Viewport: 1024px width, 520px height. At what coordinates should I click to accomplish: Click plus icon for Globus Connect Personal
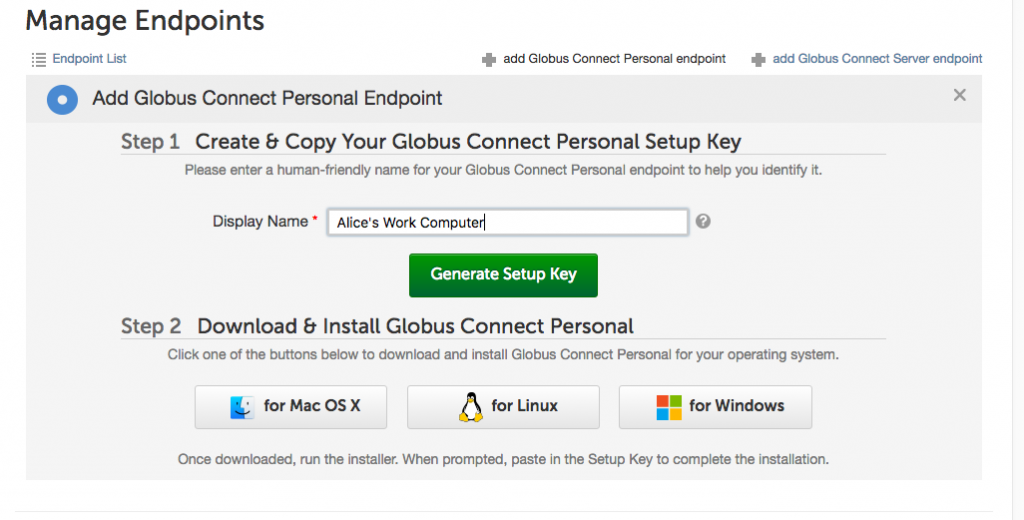(489, 60)
